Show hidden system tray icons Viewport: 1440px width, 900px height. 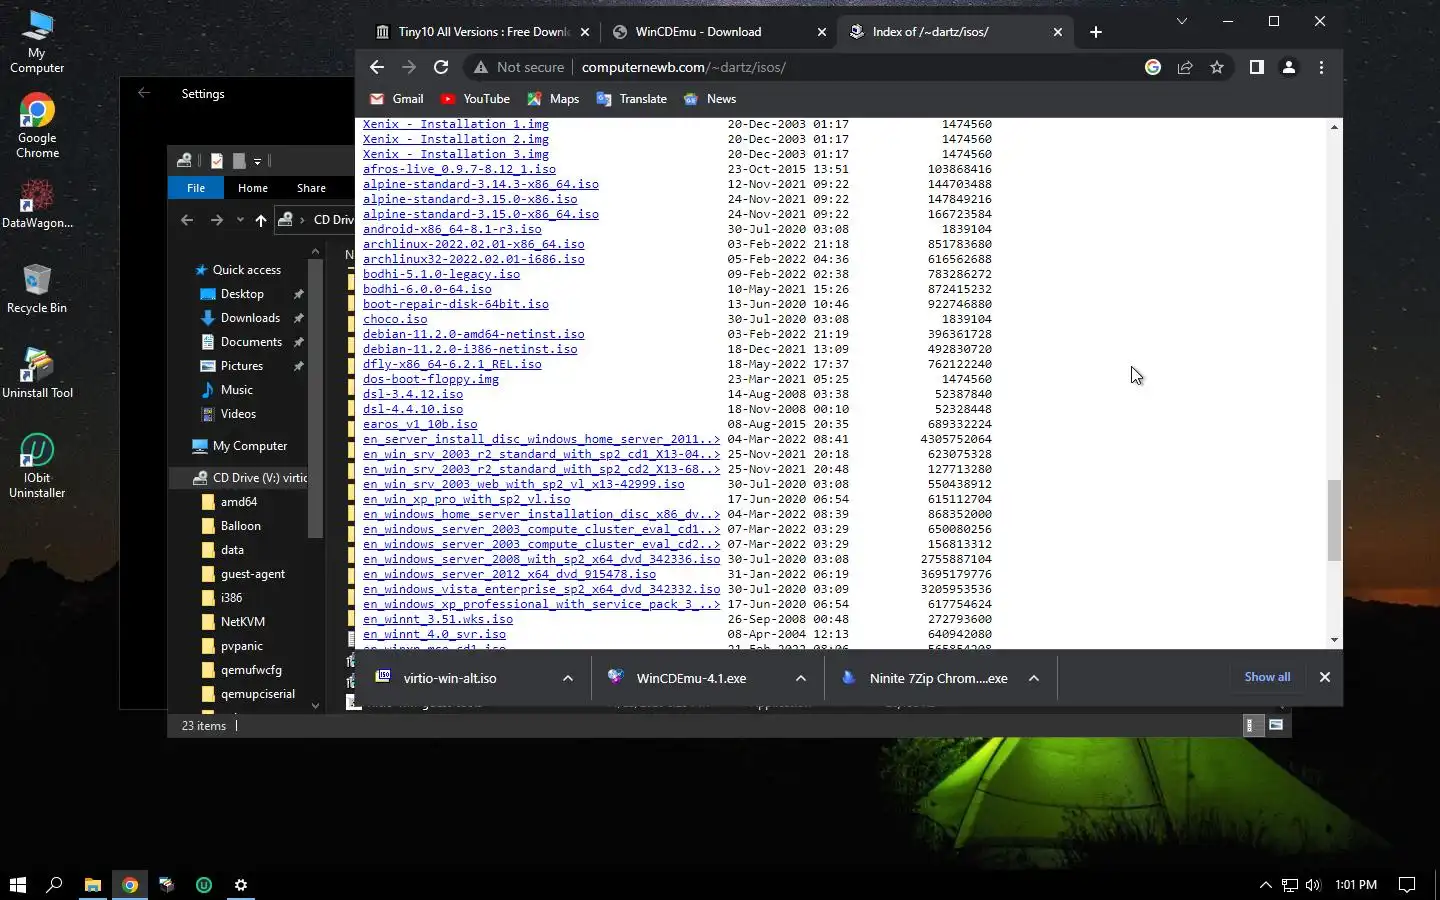click(1265, 885)
